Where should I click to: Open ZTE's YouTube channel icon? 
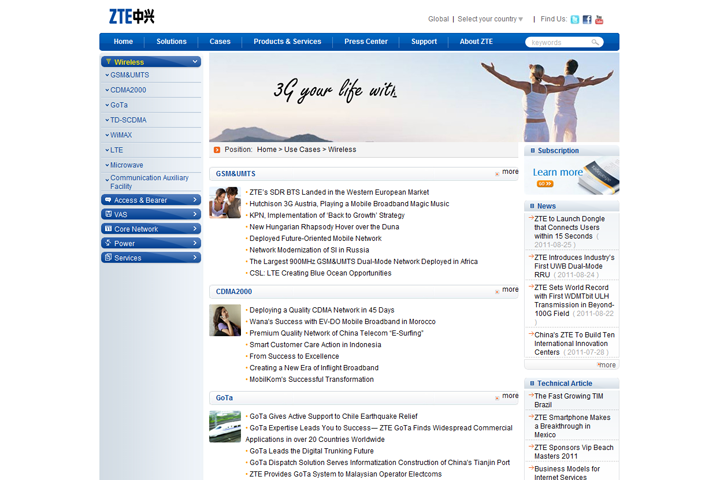click(x=599, y=19)
